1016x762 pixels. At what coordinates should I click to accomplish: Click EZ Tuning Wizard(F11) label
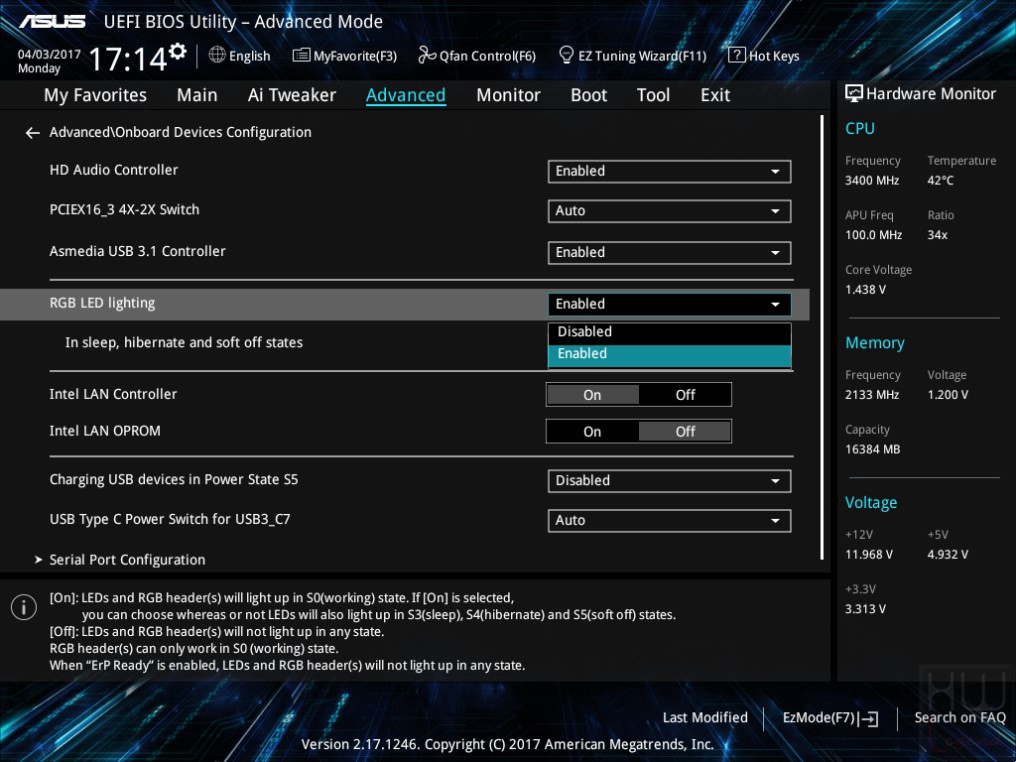[x=642, y=56]
